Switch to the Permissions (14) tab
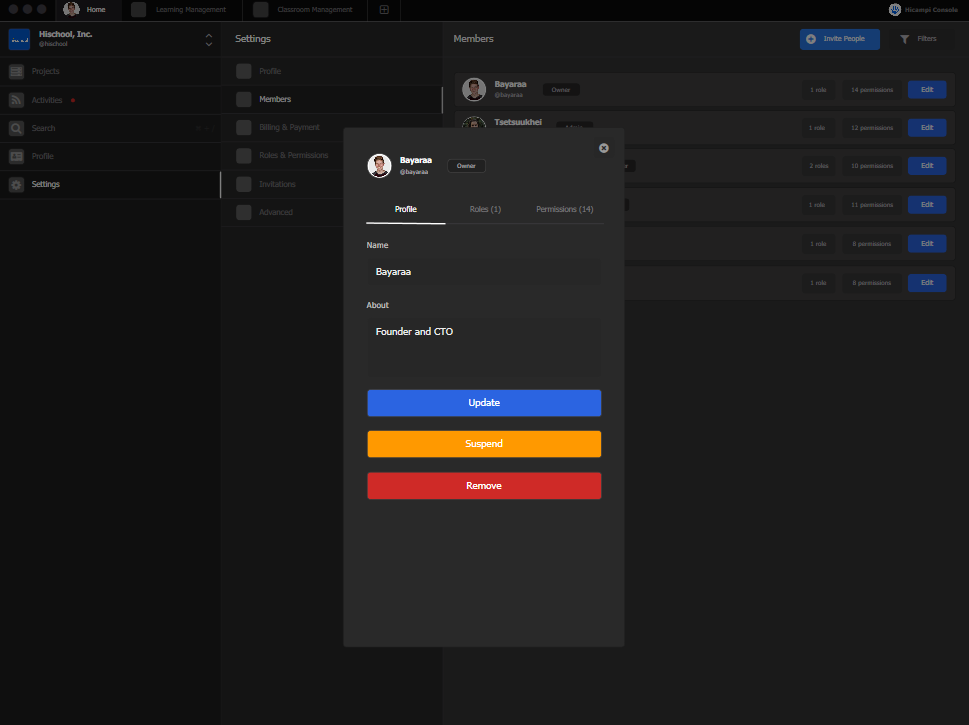This screenshot has width=969, height=725. click(x=564, y=209)
